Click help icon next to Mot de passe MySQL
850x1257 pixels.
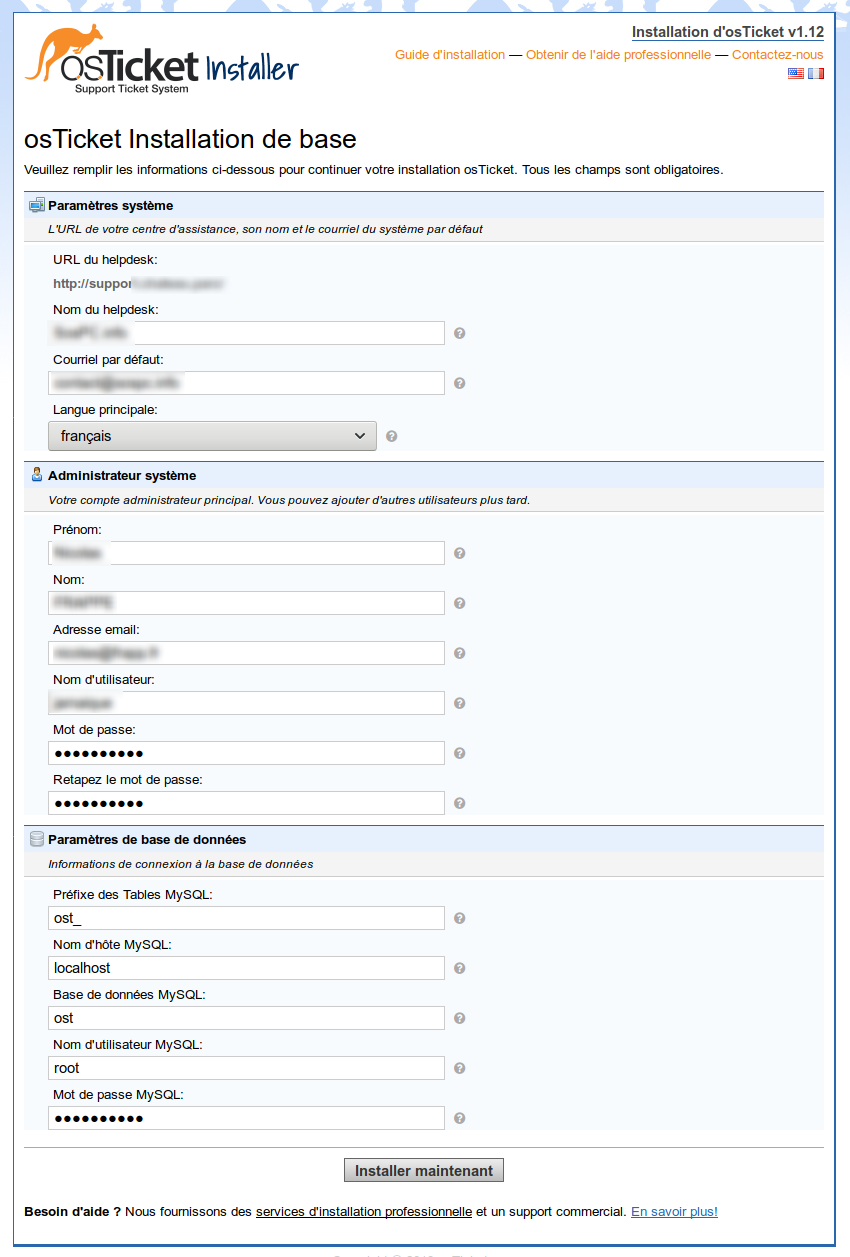click(x=460, y=1118)
